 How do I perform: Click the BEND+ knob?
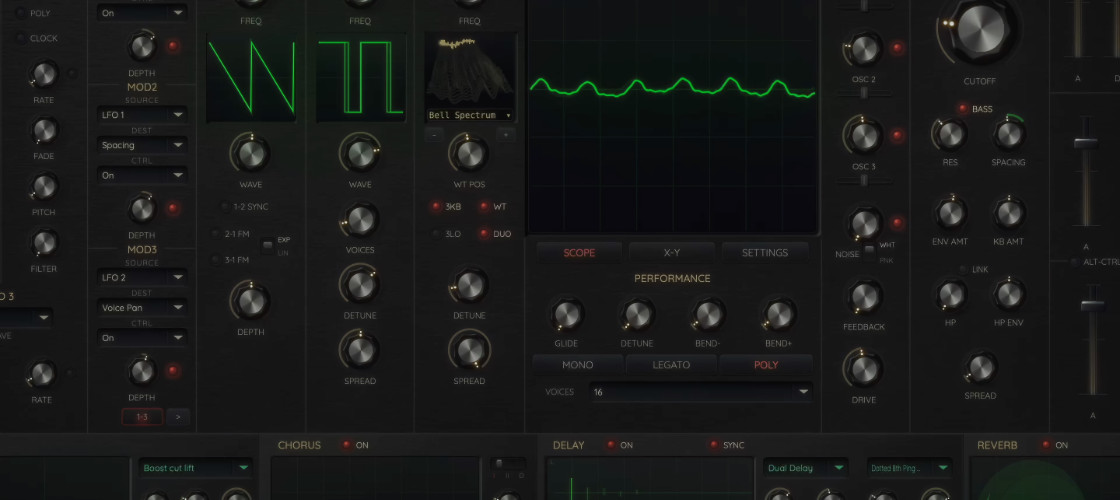778,314
